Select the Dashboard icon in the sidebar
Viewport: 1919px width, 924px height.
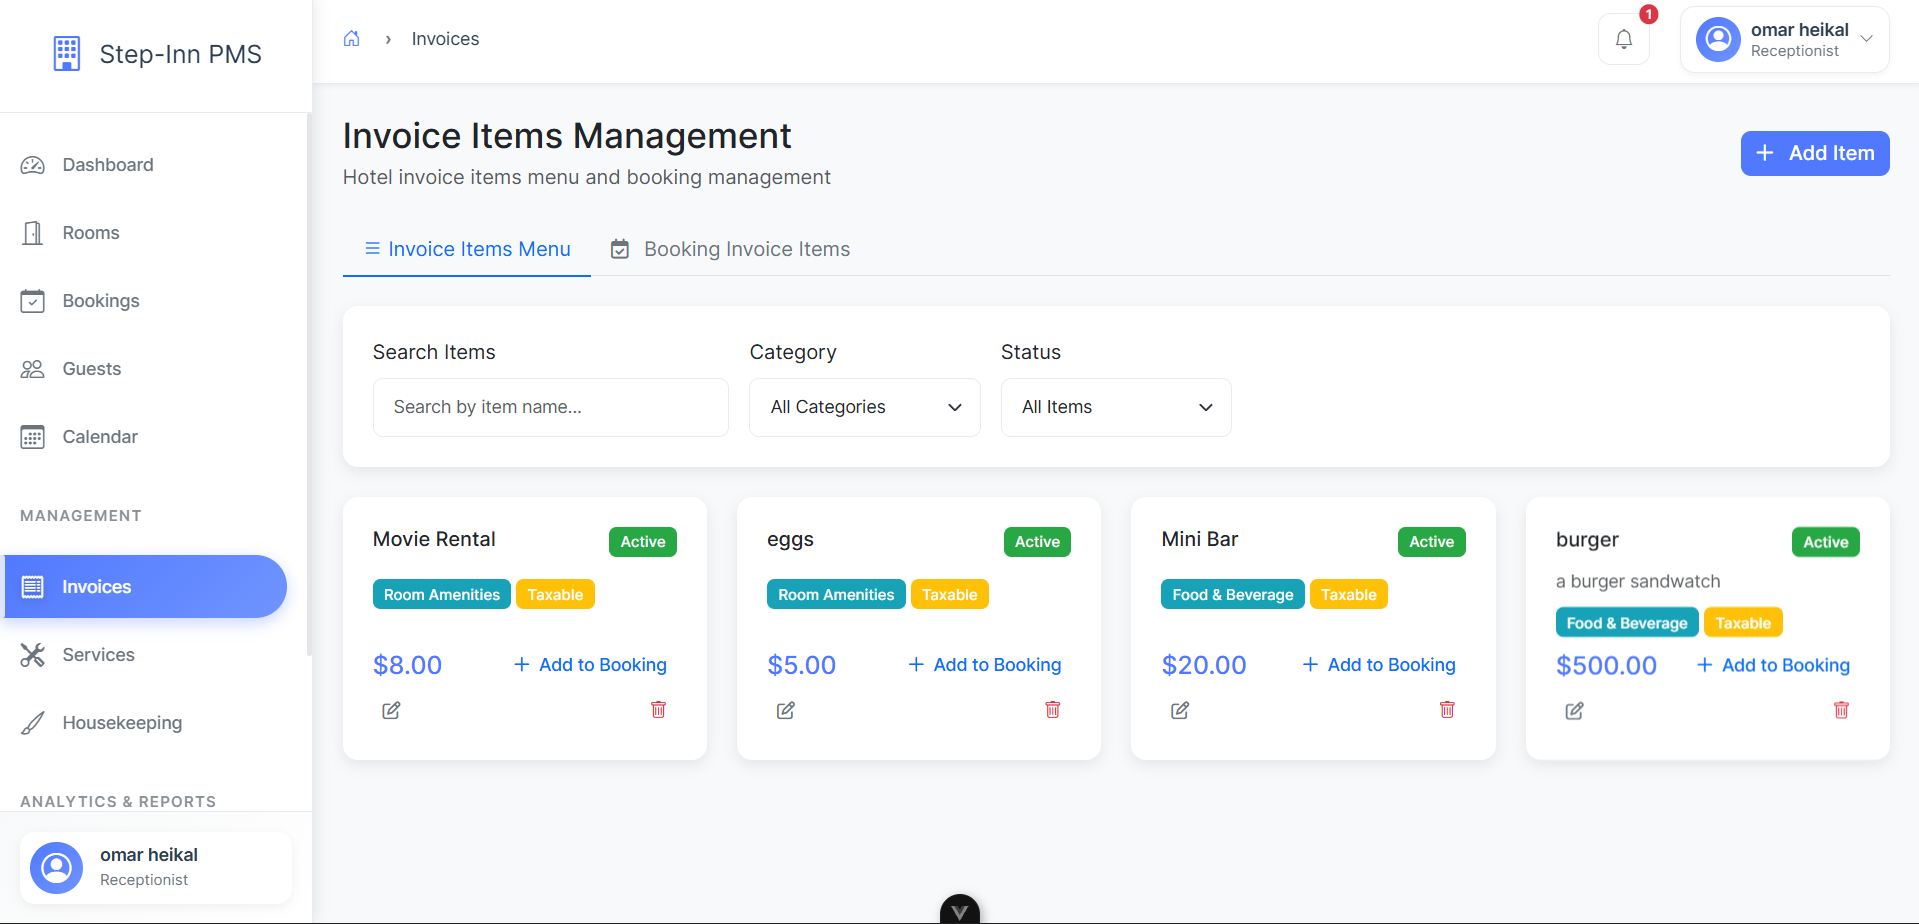click(x=33, y=164)
